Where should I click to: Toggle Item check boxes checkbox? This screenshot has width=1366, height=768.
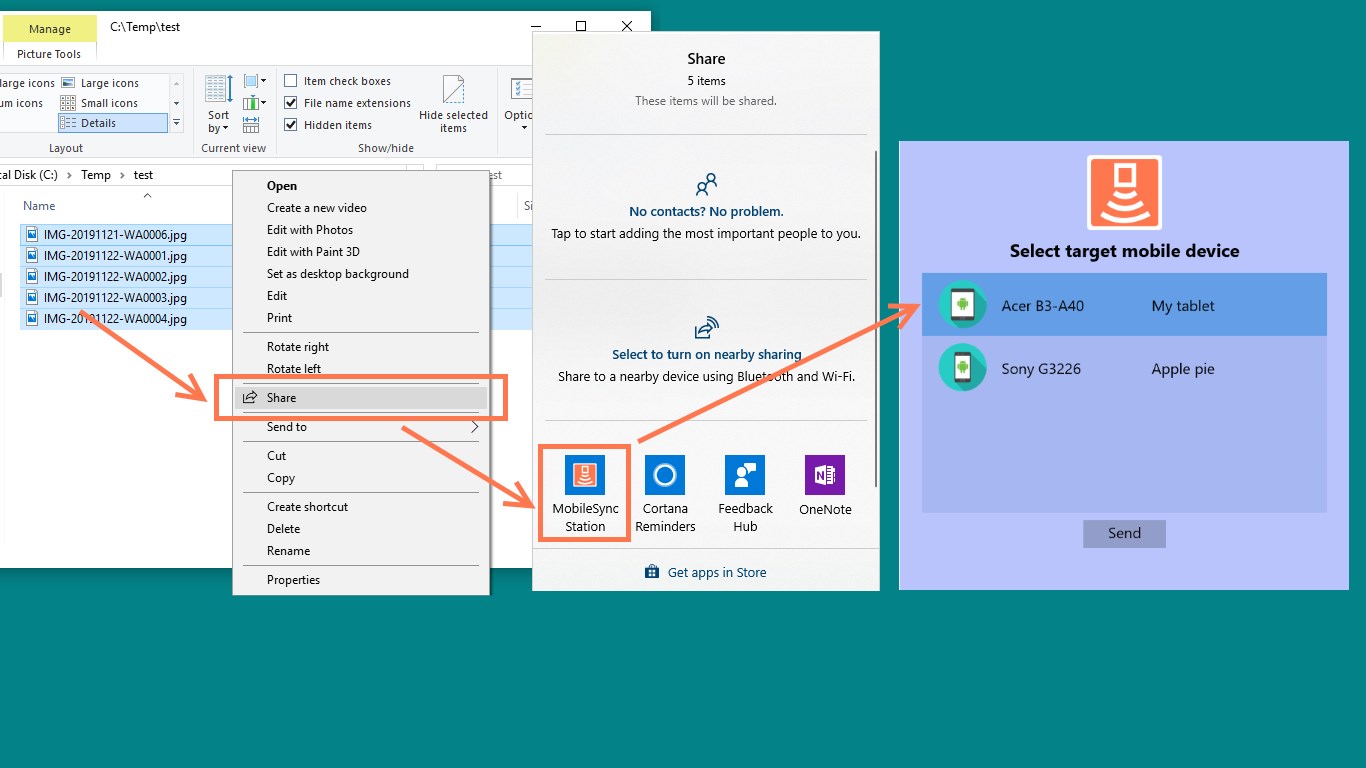click(x=291, y=81)
